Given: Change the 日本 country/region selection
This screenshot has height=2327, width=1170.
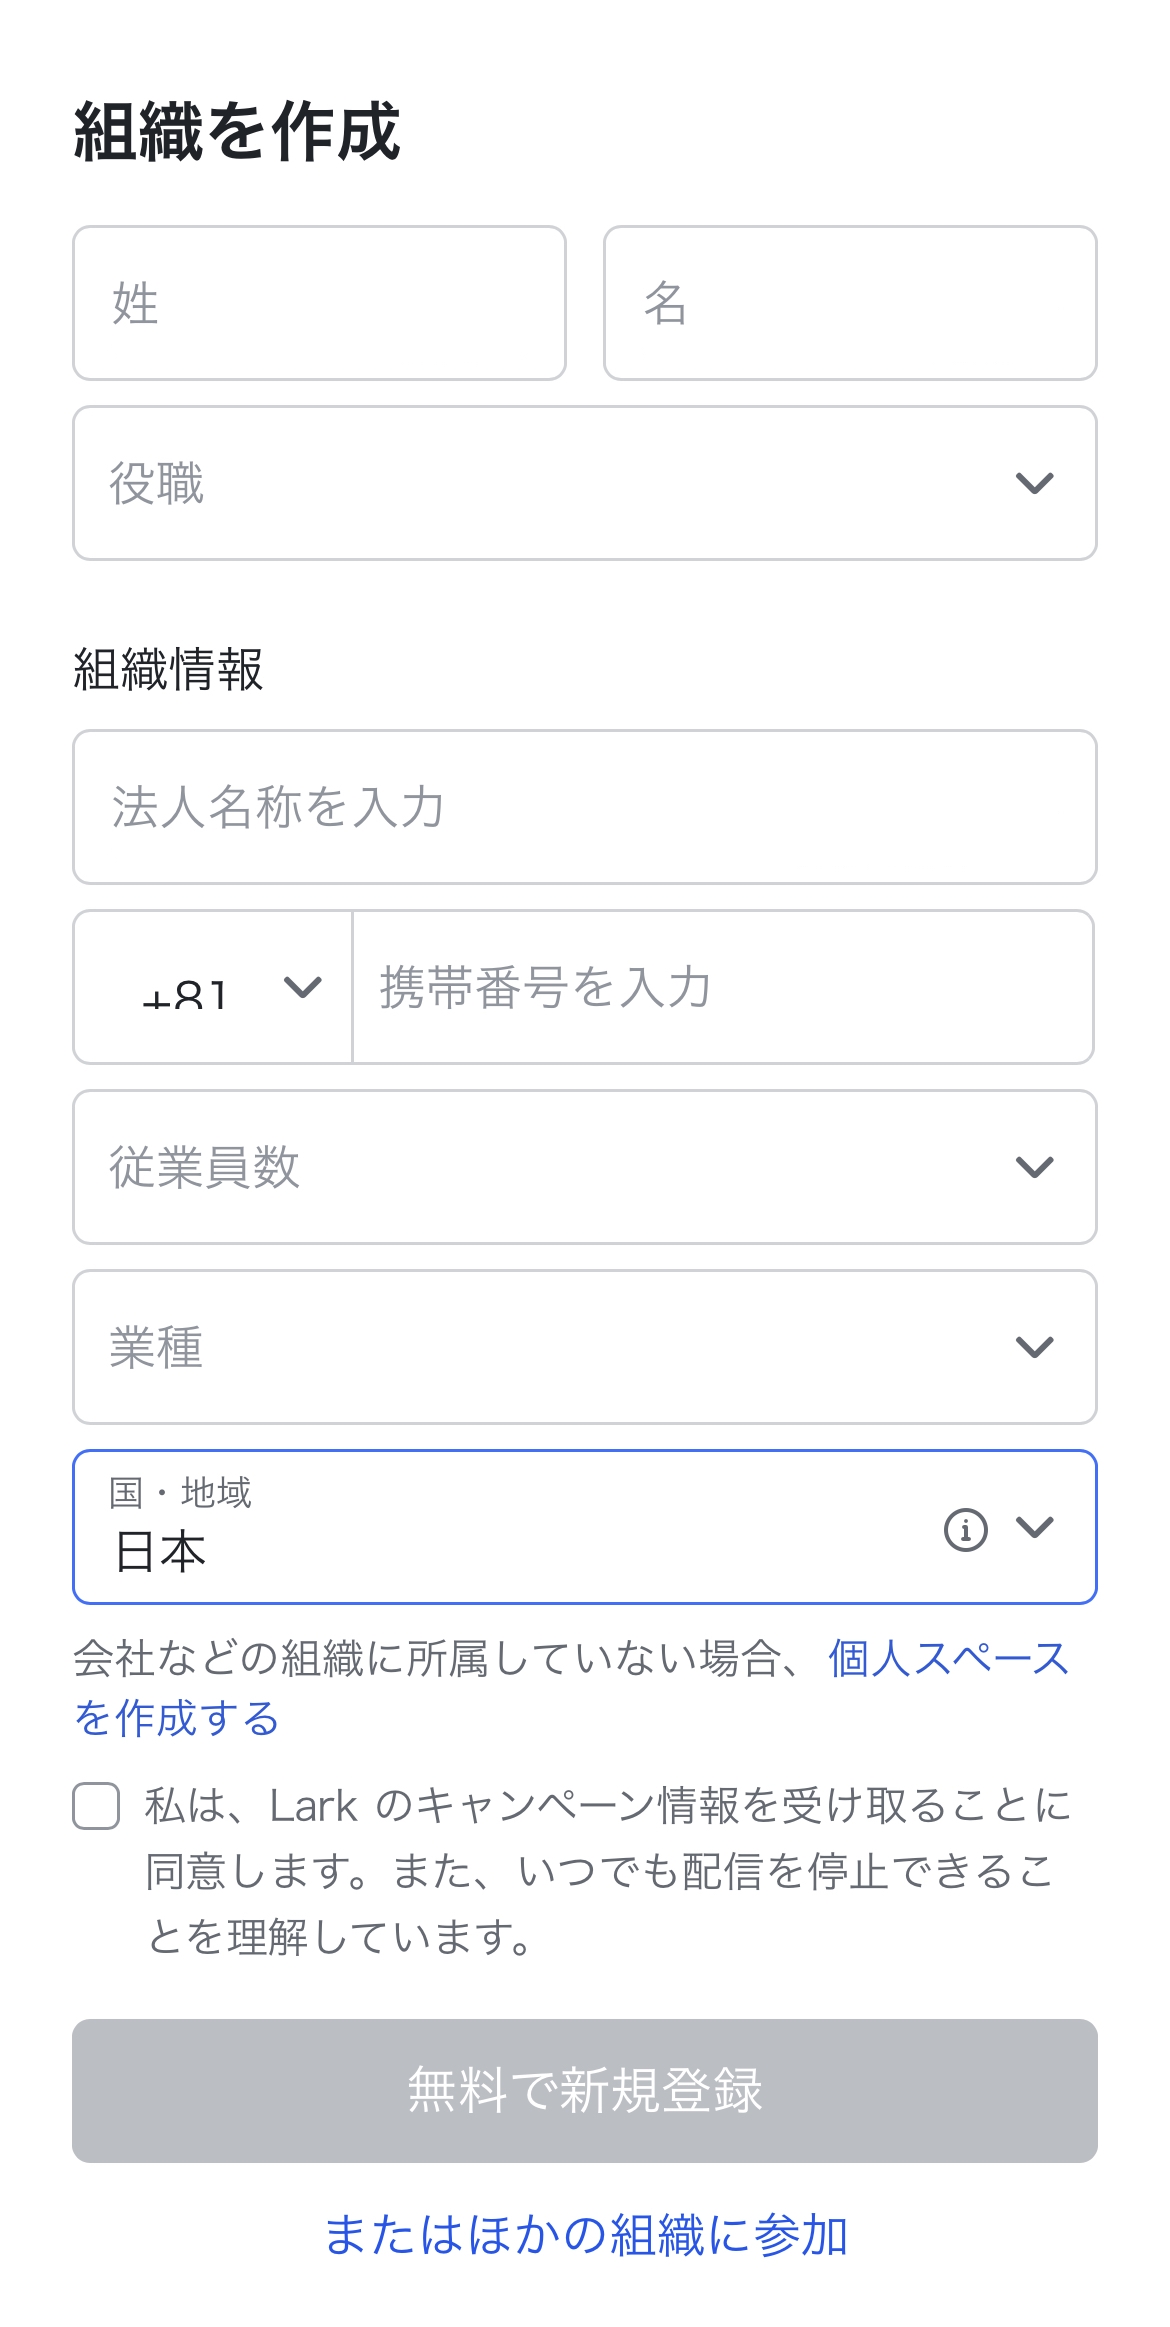Looking at the screenshot, I should 500,1529.
